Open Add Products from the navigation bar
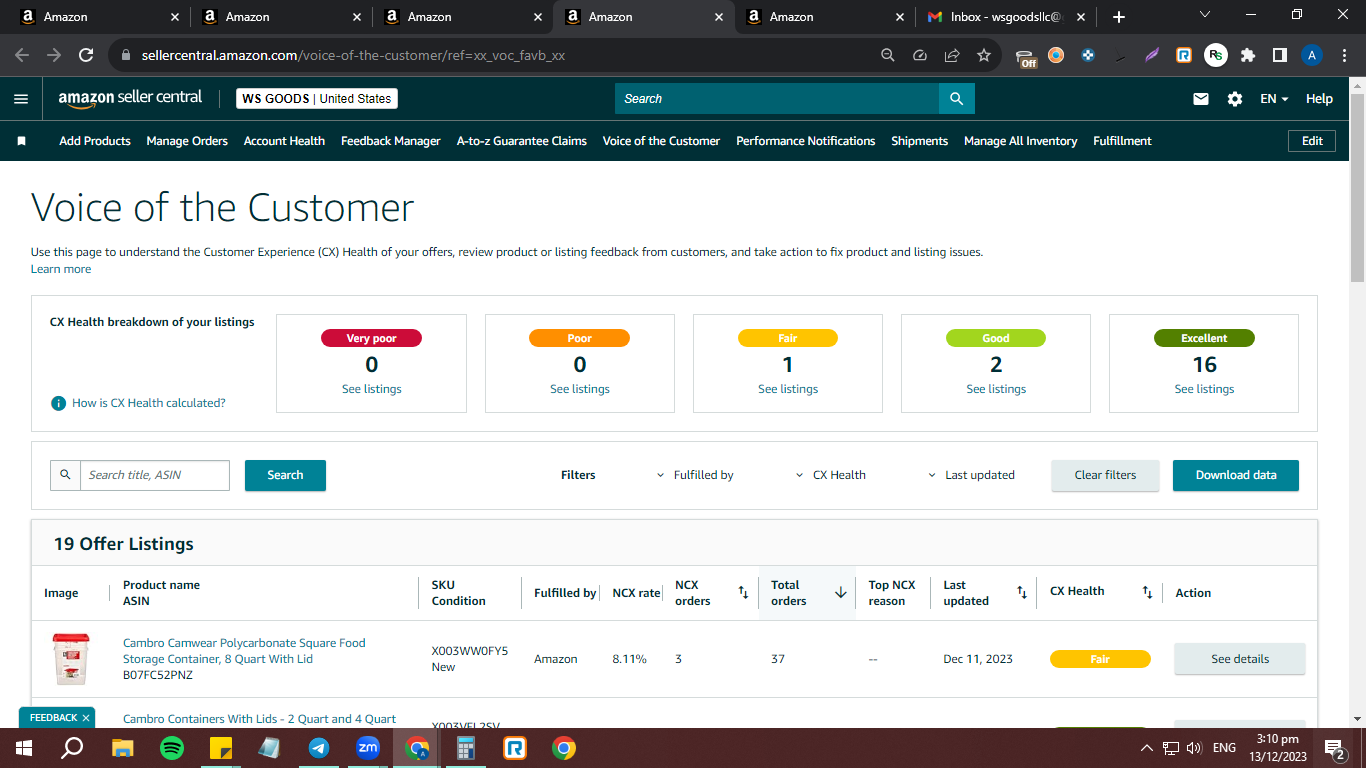 [x=95, y=141]
